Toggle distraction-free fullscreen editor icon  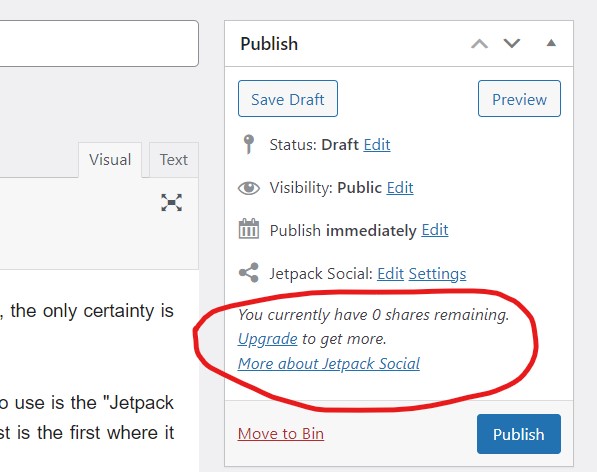click(171, 203)
